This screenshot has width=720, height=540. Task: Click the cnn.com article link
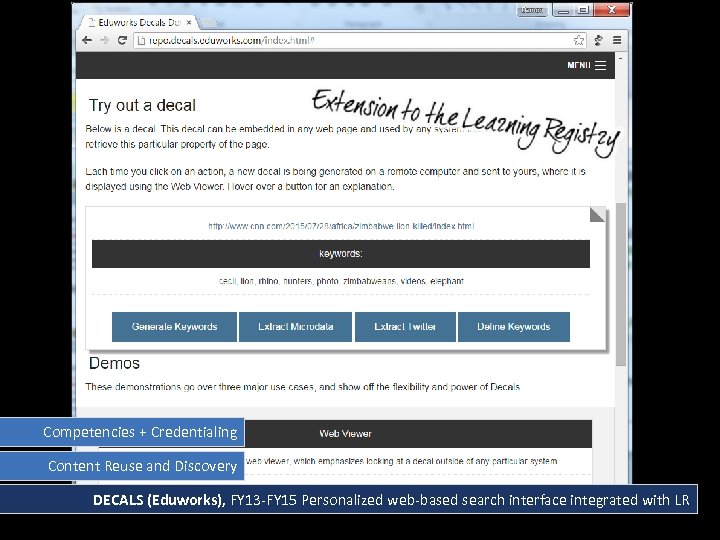point(341,226)
